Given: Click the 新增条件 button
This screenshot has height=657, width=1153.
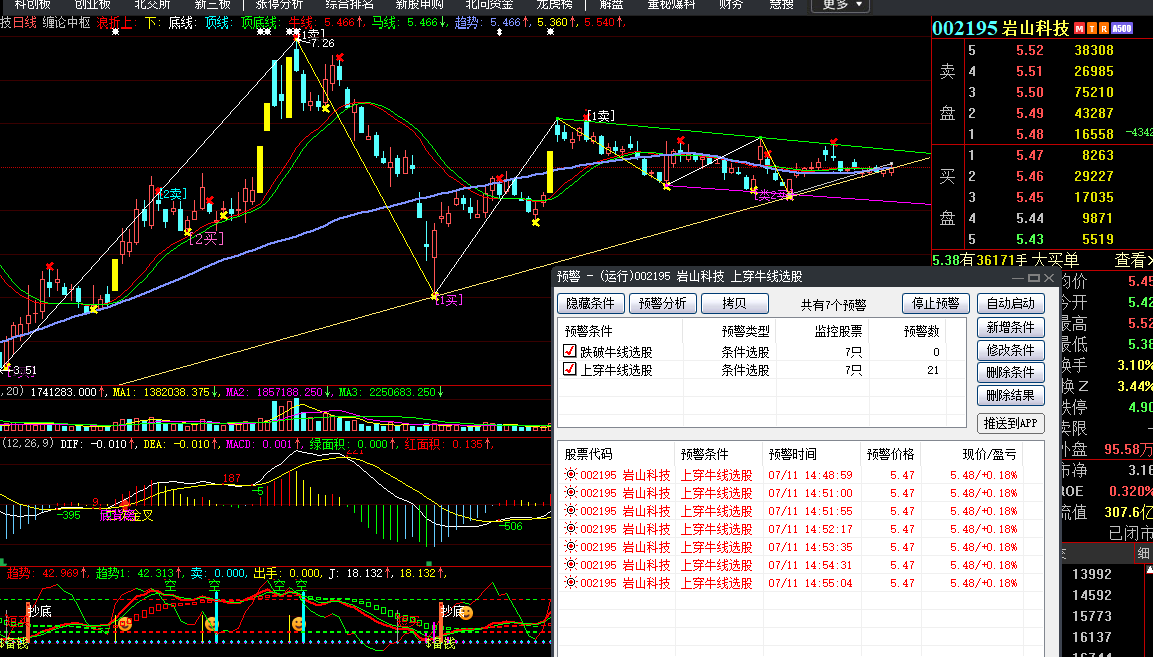Looking at the screenshot, I should (x=1010, y=327).
